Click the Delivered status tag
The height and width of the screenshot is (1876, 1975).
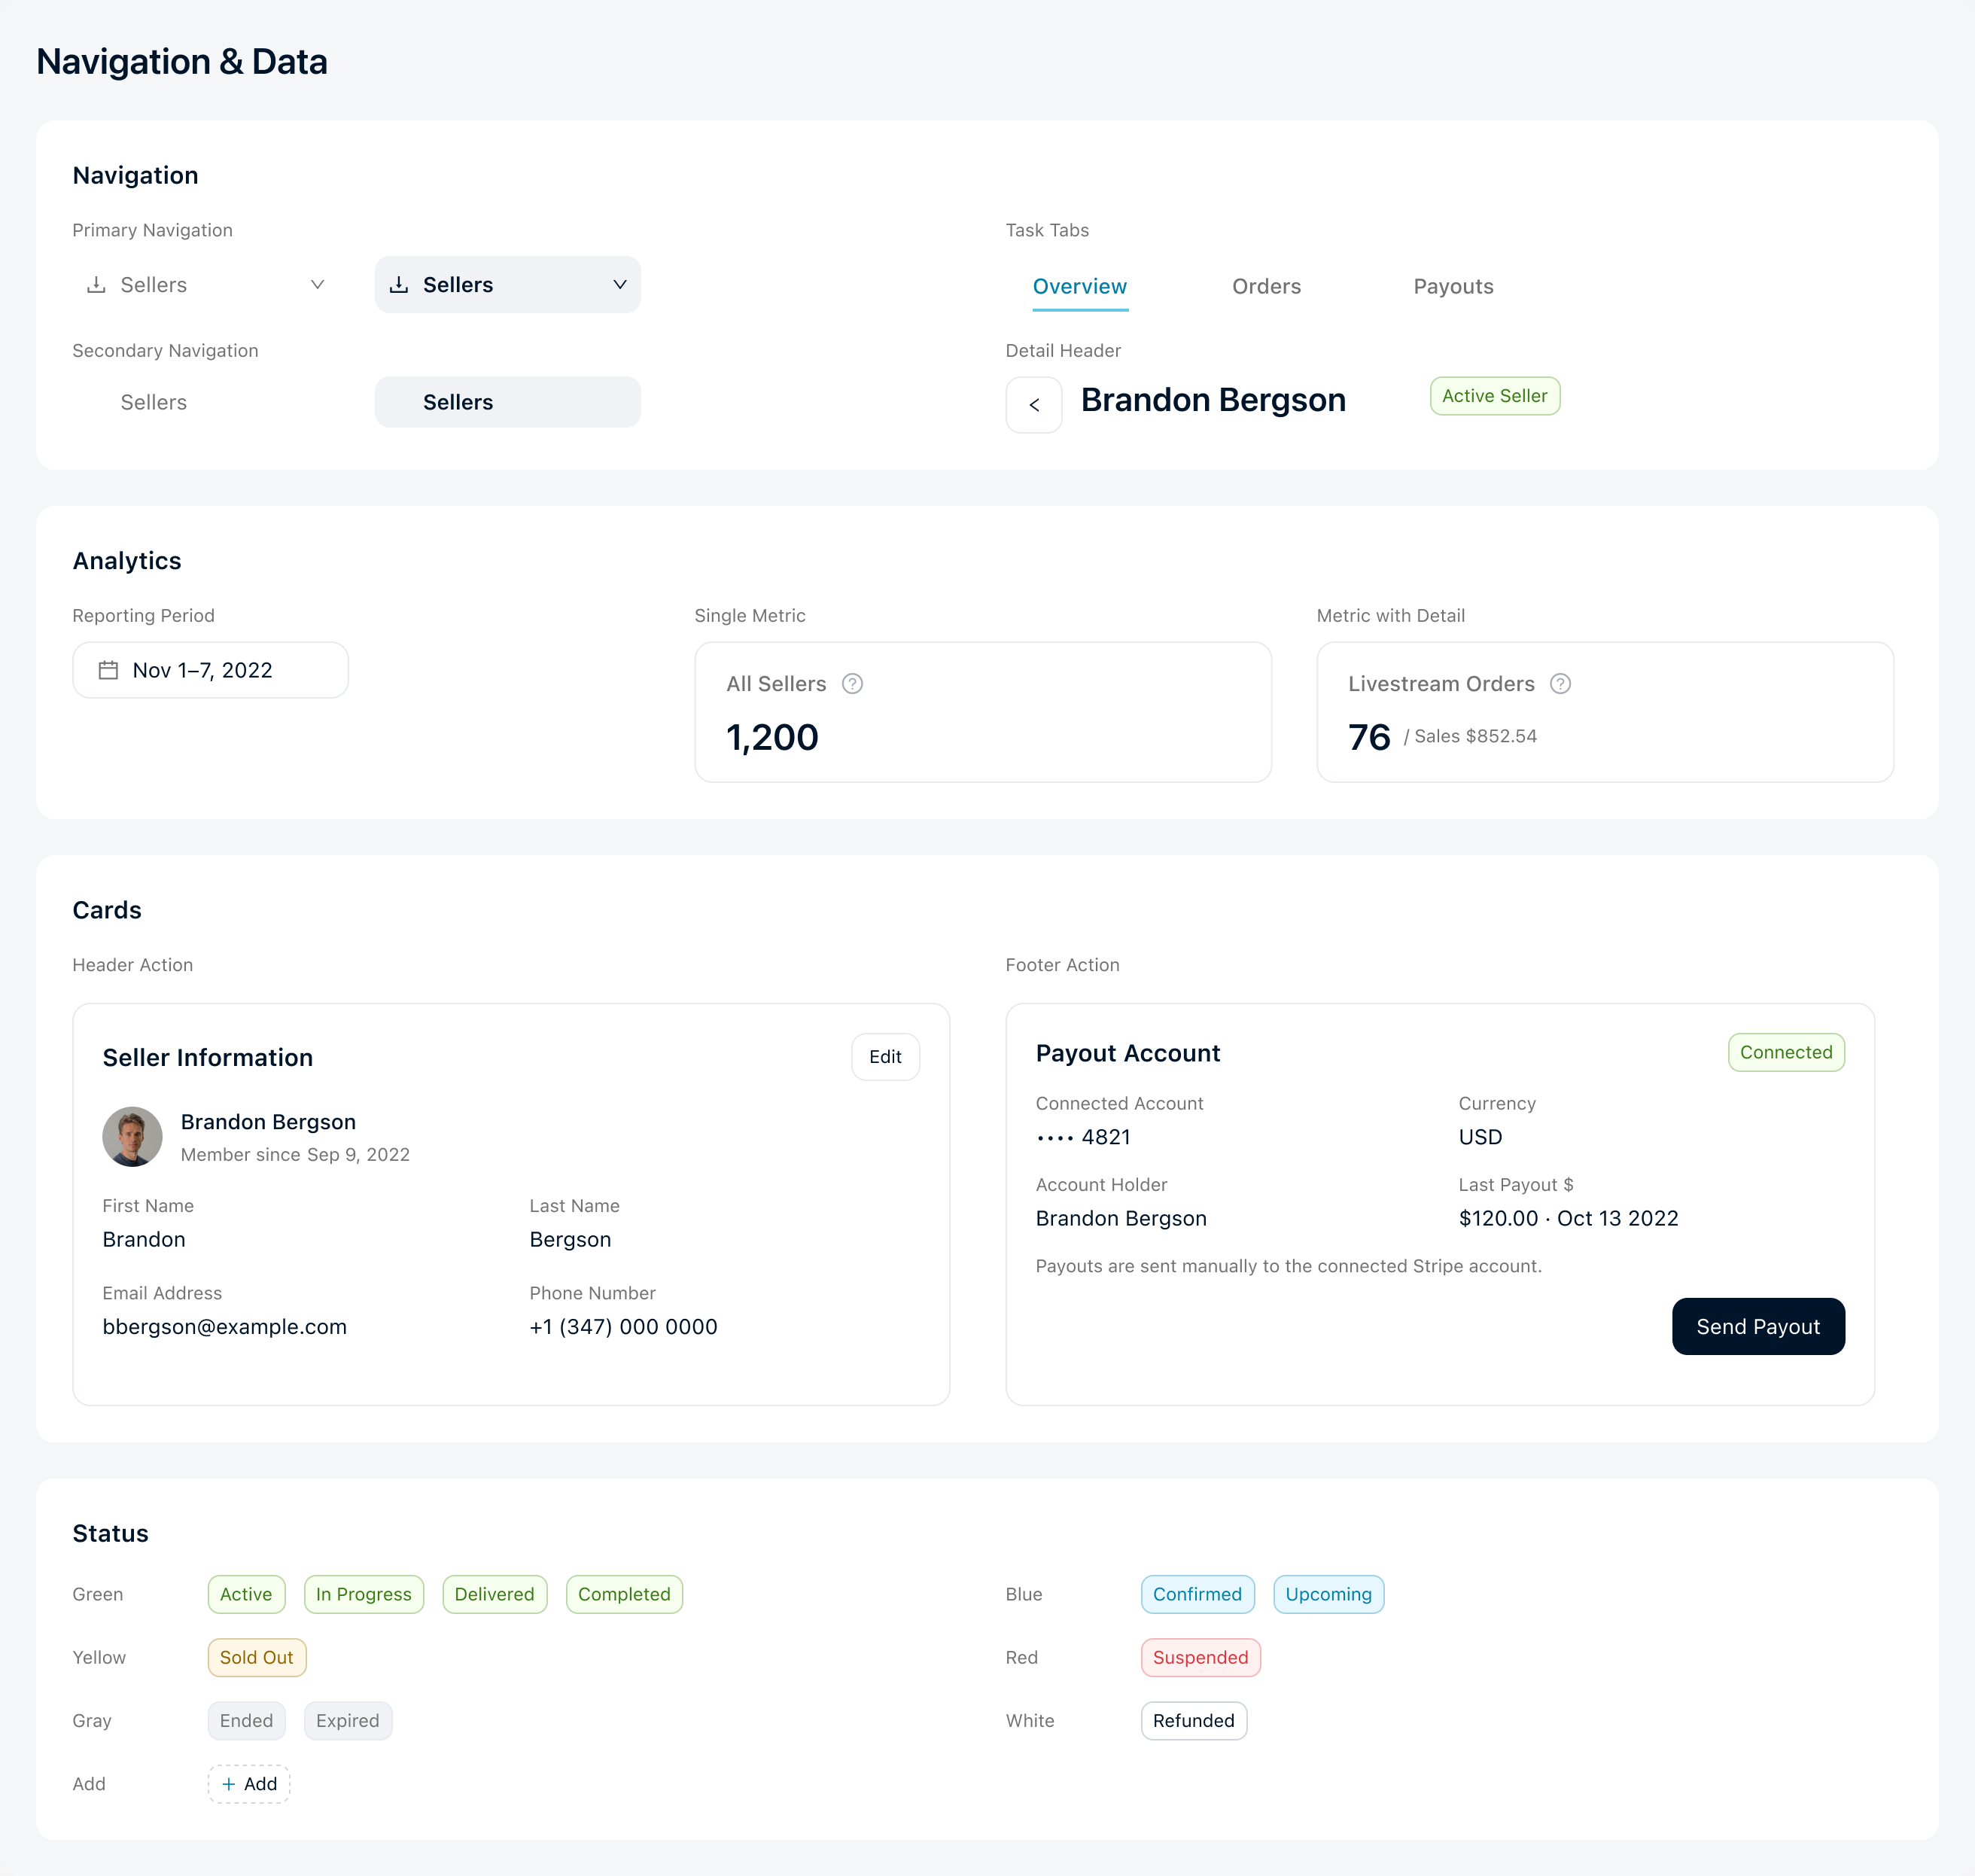(x=494, y=1594)
